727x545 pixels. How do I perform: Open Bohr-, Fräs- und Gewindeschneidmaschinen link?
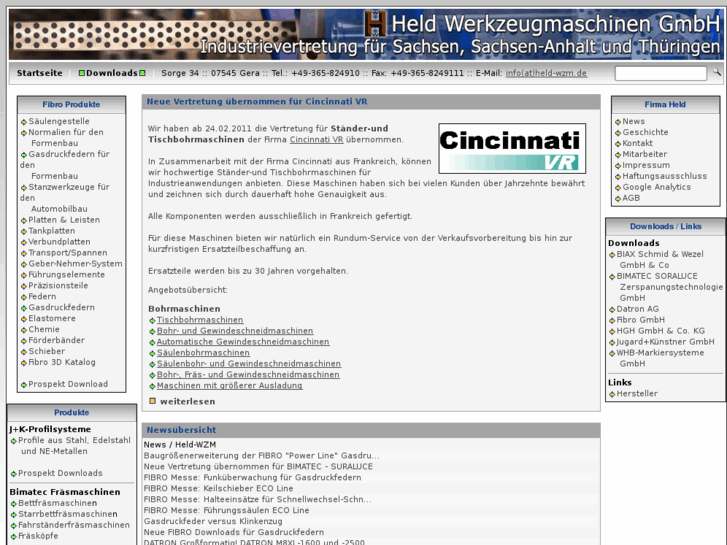[248, 375]
